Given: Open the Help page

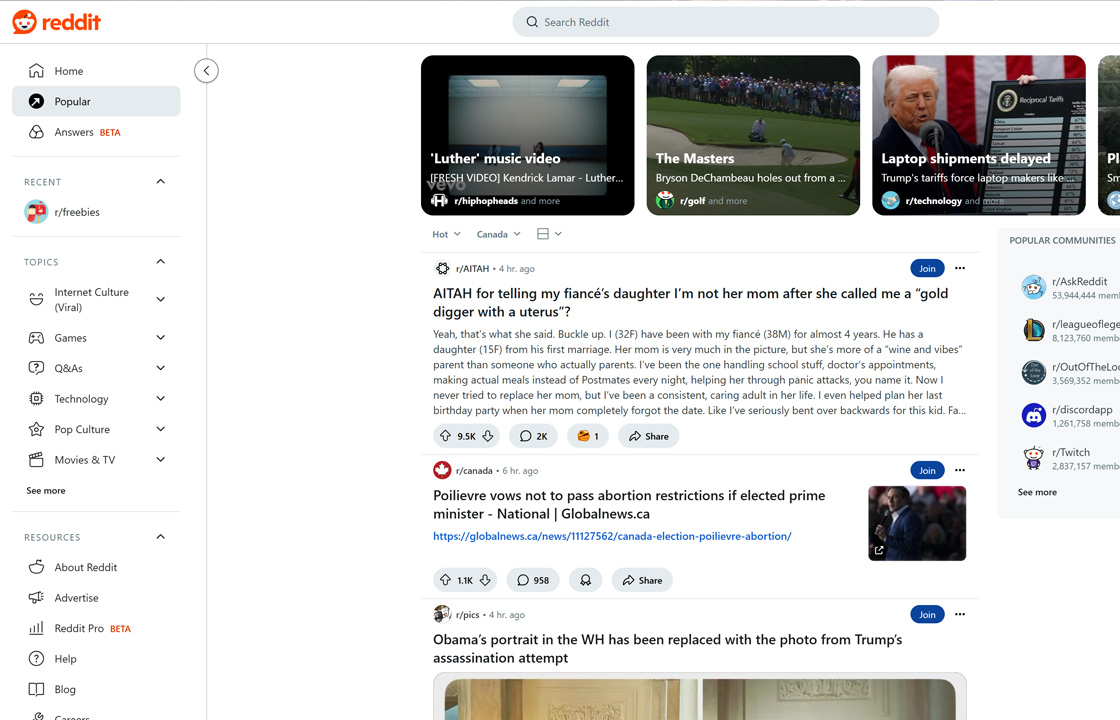Looking at the screenshot, I should 96,659.
